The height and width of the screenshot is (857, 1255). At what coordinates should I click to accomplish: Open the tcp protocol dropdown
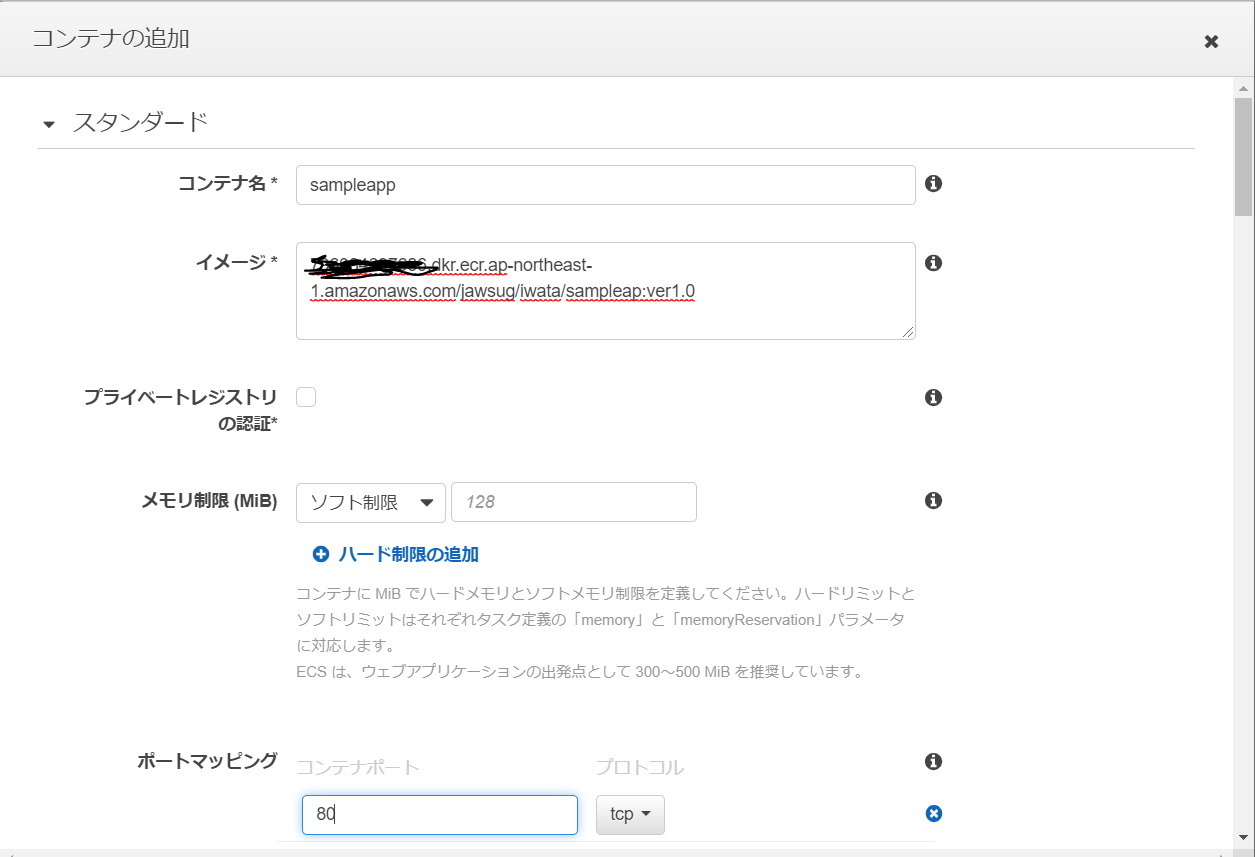coord(629,814)
